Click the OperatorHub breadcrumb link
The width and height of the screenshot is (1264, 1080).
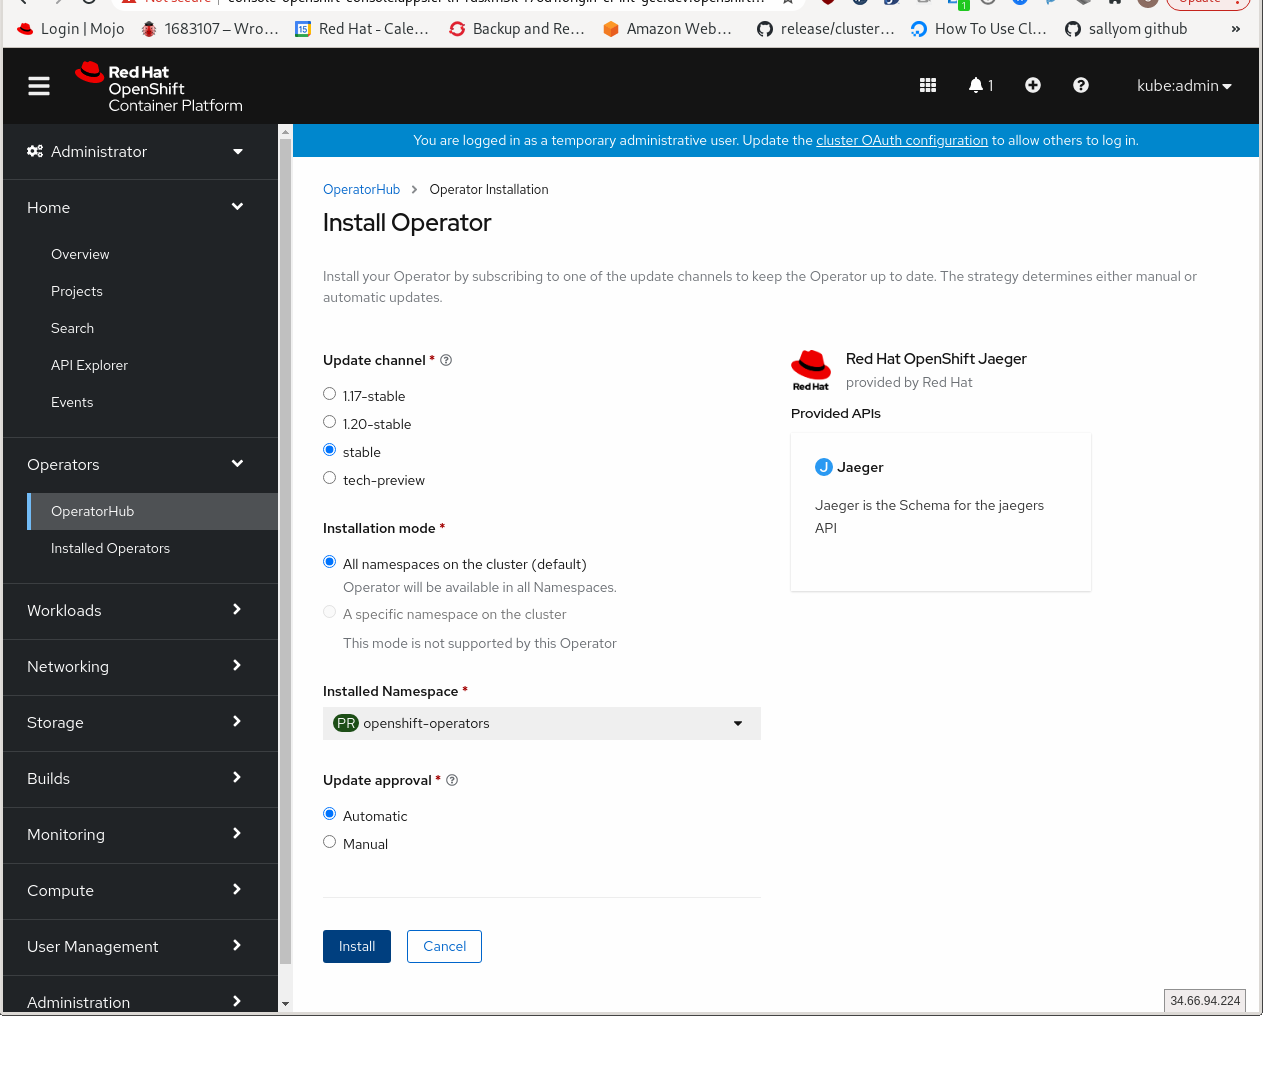tap(361, 189)
